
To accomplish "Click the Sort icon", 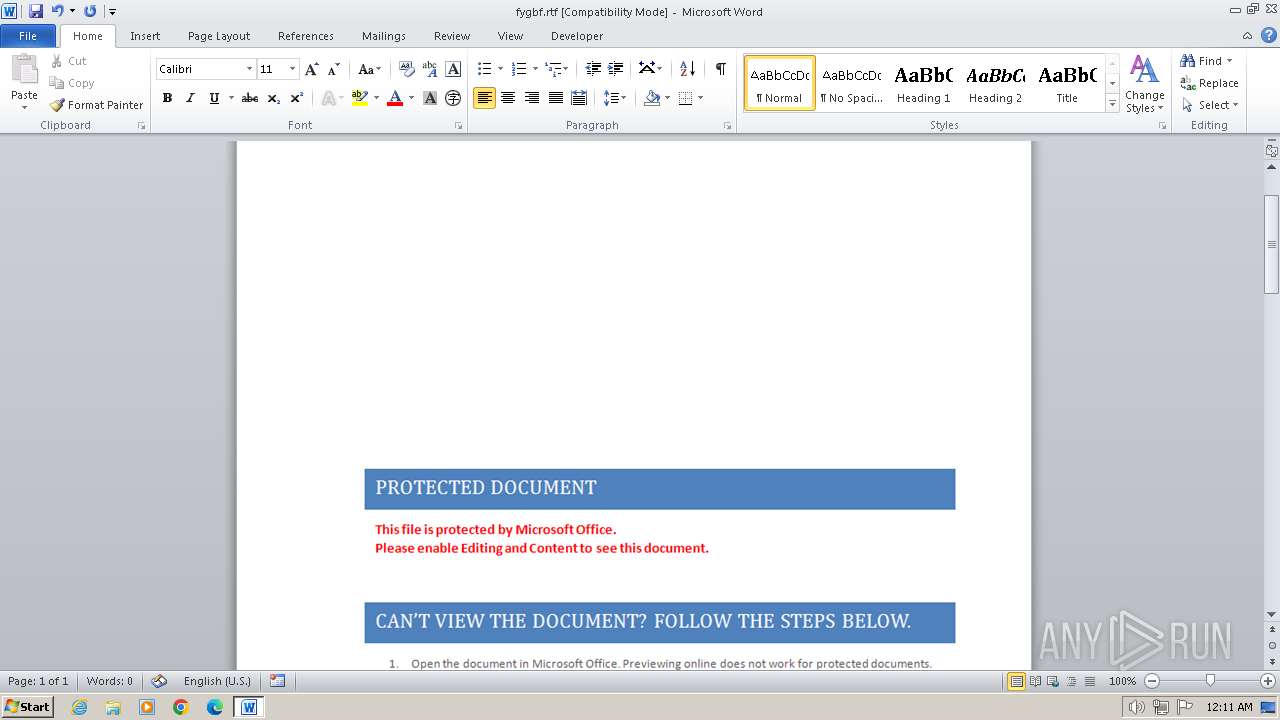I will click(687, 69).
